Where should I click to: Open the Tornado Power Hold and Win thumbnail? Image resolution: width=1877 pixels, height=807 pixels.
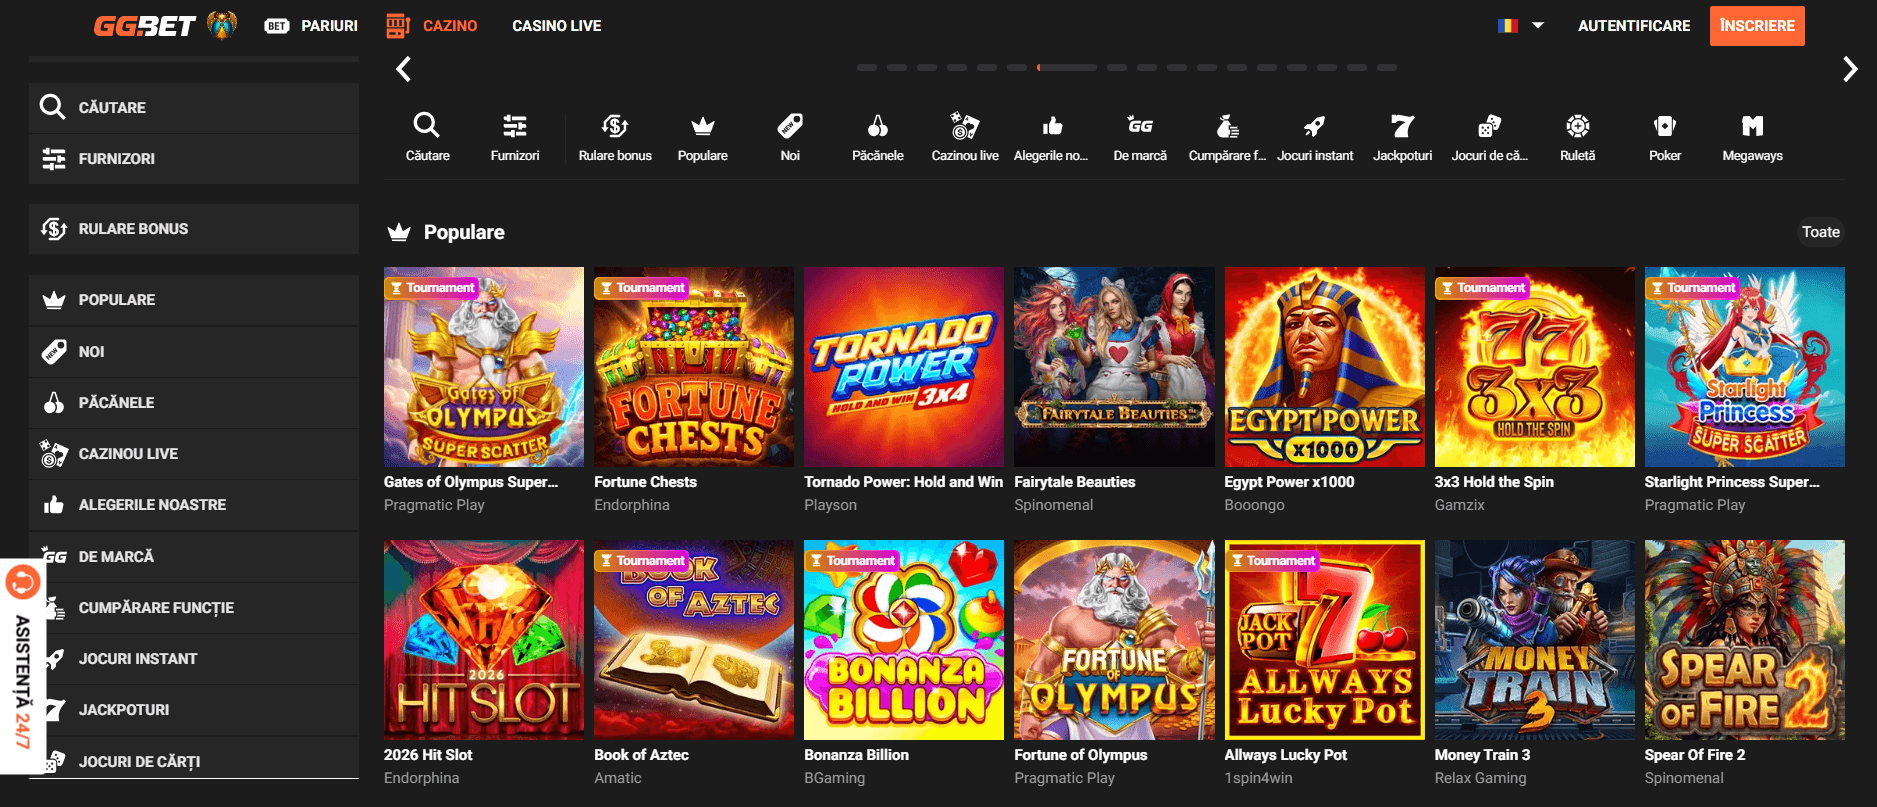904,367
